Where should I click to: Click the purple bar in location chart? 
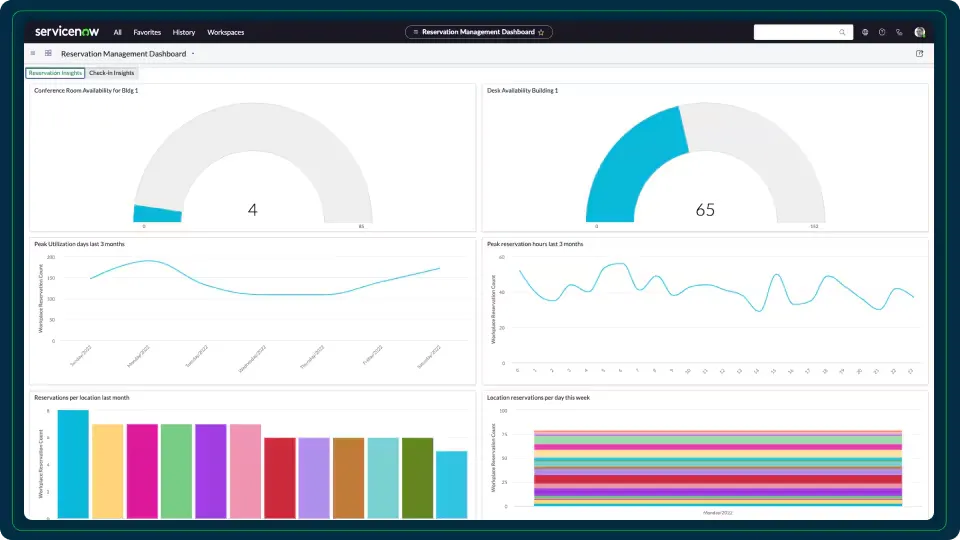211,471
